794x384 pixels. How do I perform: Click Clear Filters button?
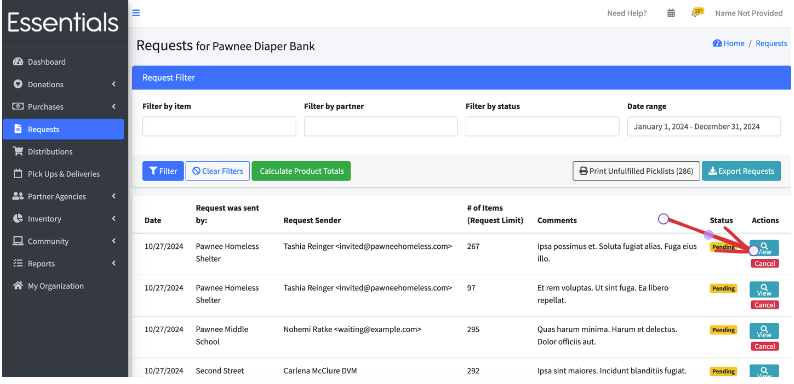tap(218, 171)
